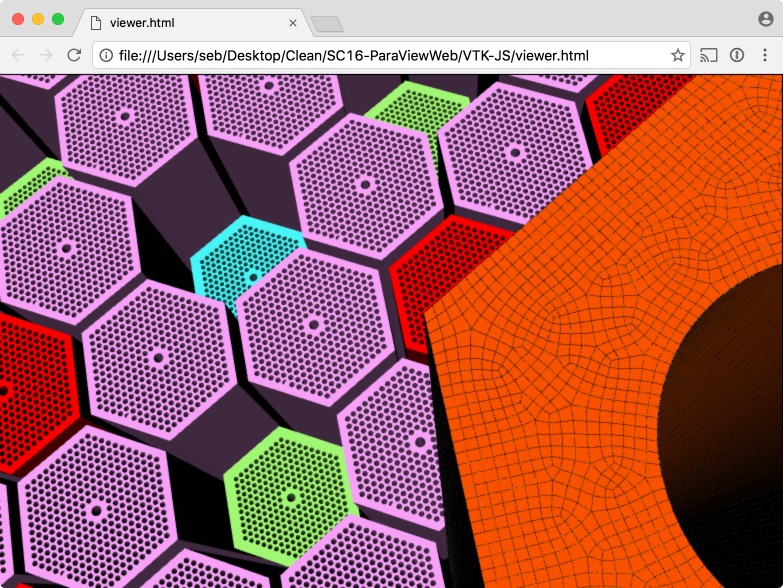This screenshot has height=588, width=783.
Task: Close the viewer.html tab
Action: pos(293,23)
